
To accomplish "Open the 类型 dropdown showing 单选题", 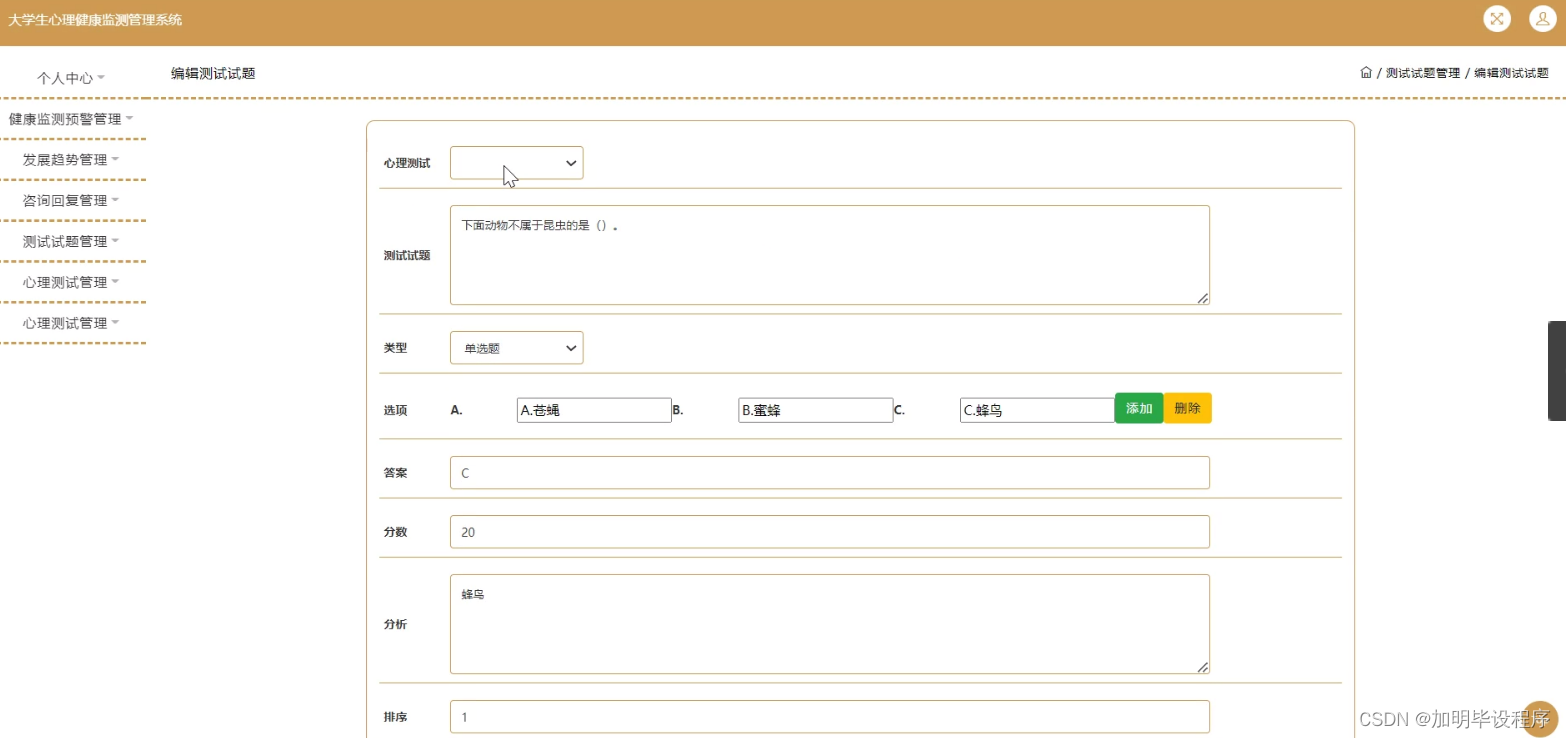I will (516, 347).
